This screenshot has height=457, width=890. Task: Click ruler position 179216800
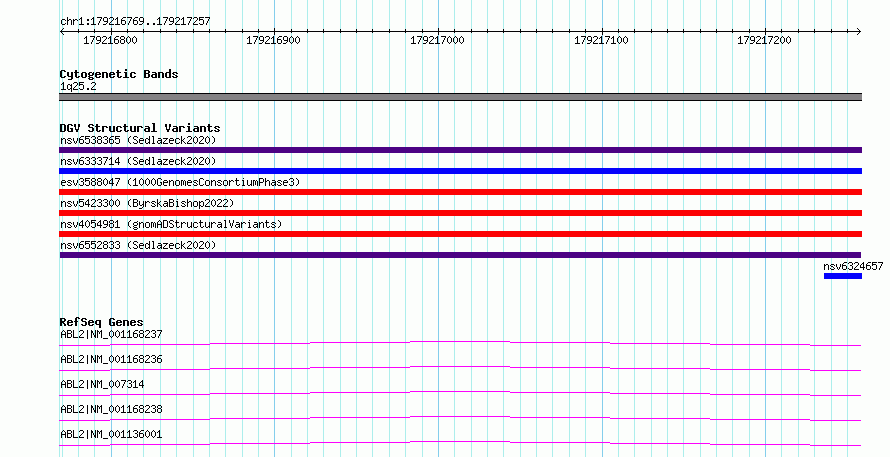coord(110,40)
